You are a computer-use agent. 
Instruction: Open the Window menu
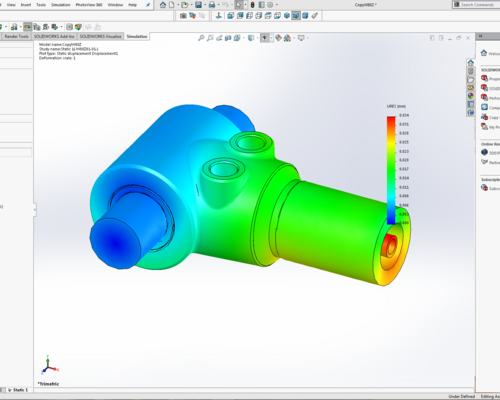tap(115, 5)
